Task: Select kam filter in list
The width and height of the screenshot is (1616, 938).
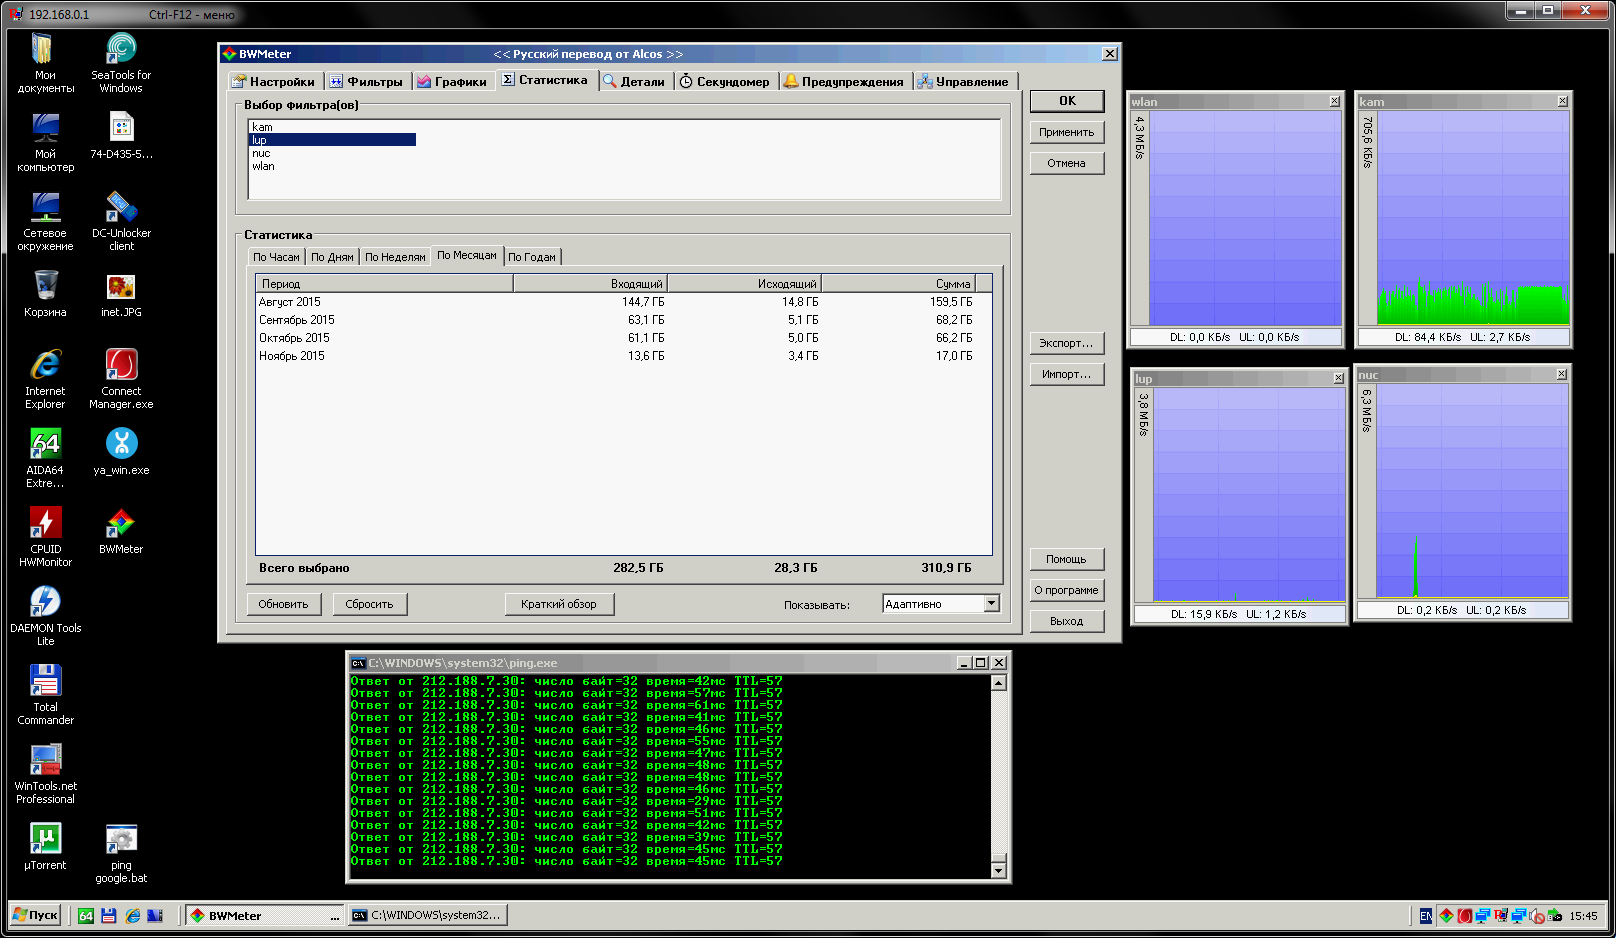Action: point(332,127)
